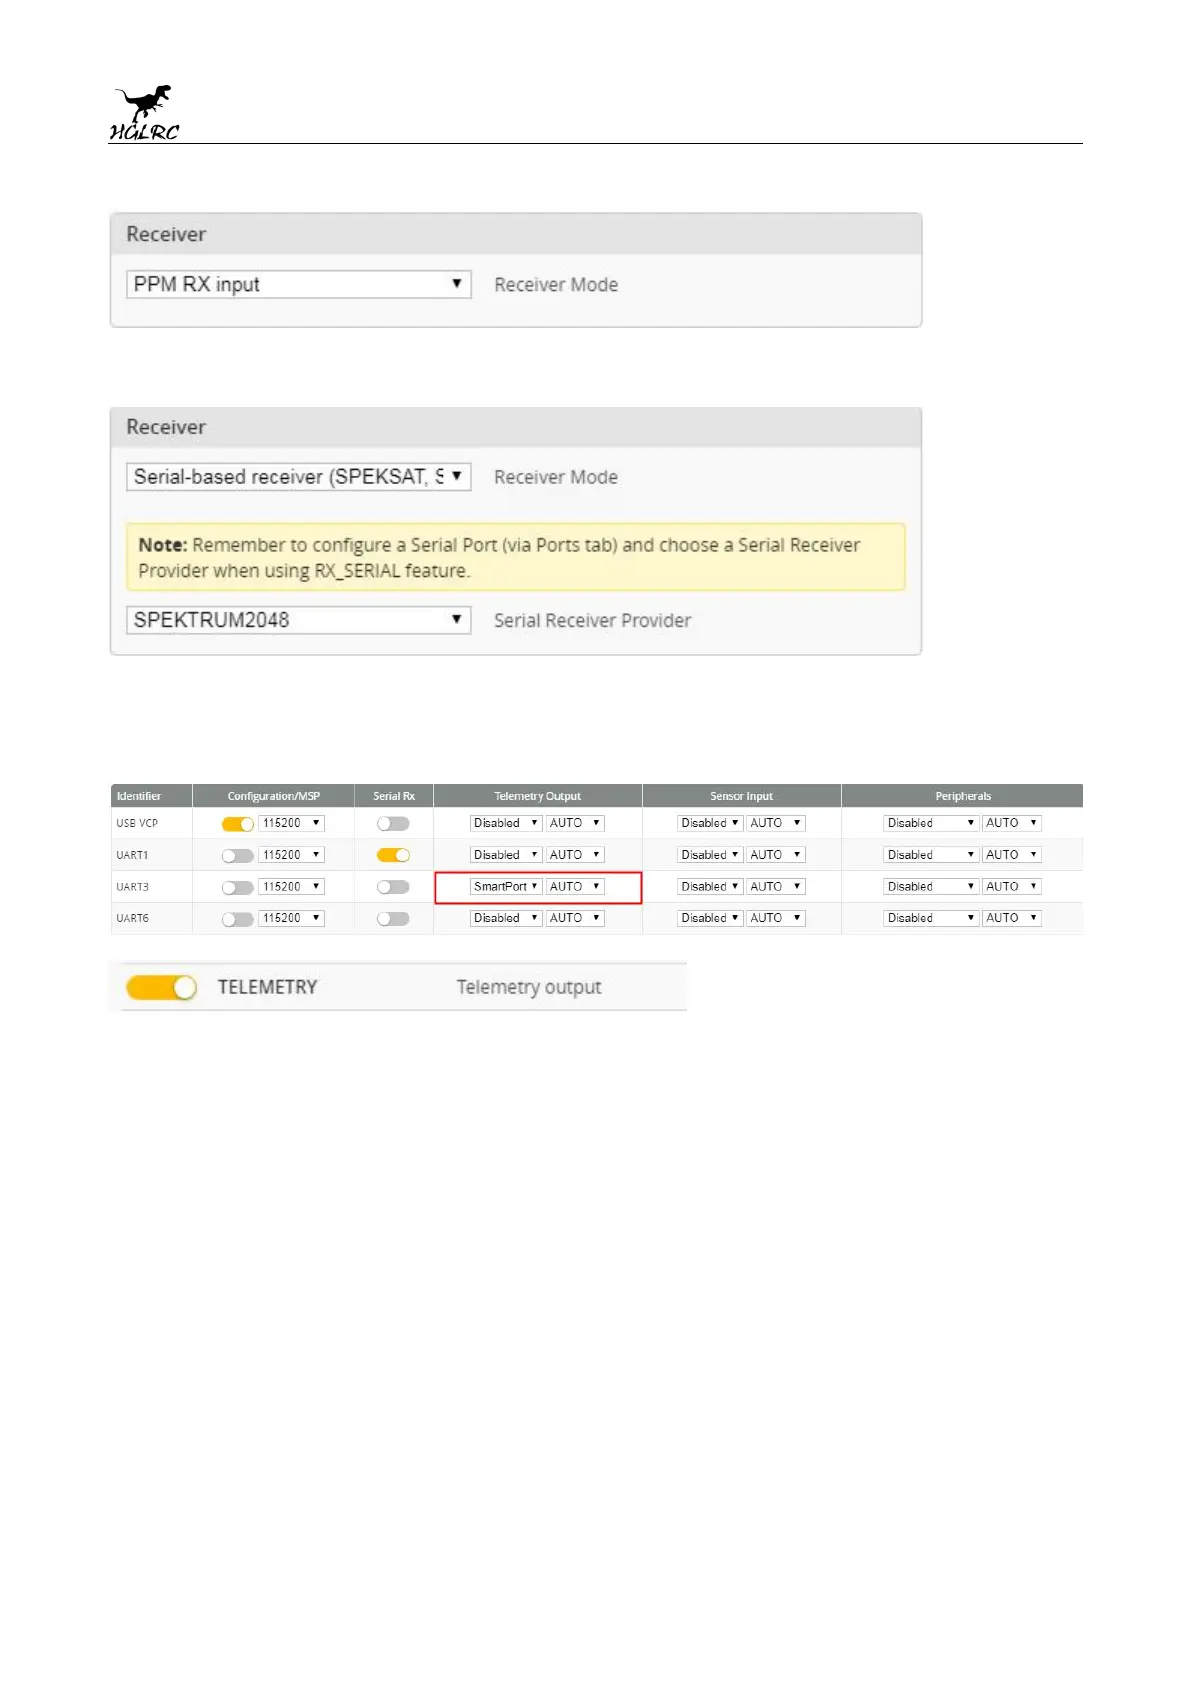Open UART3 MSP baud rate dropdown

point(292,887)
